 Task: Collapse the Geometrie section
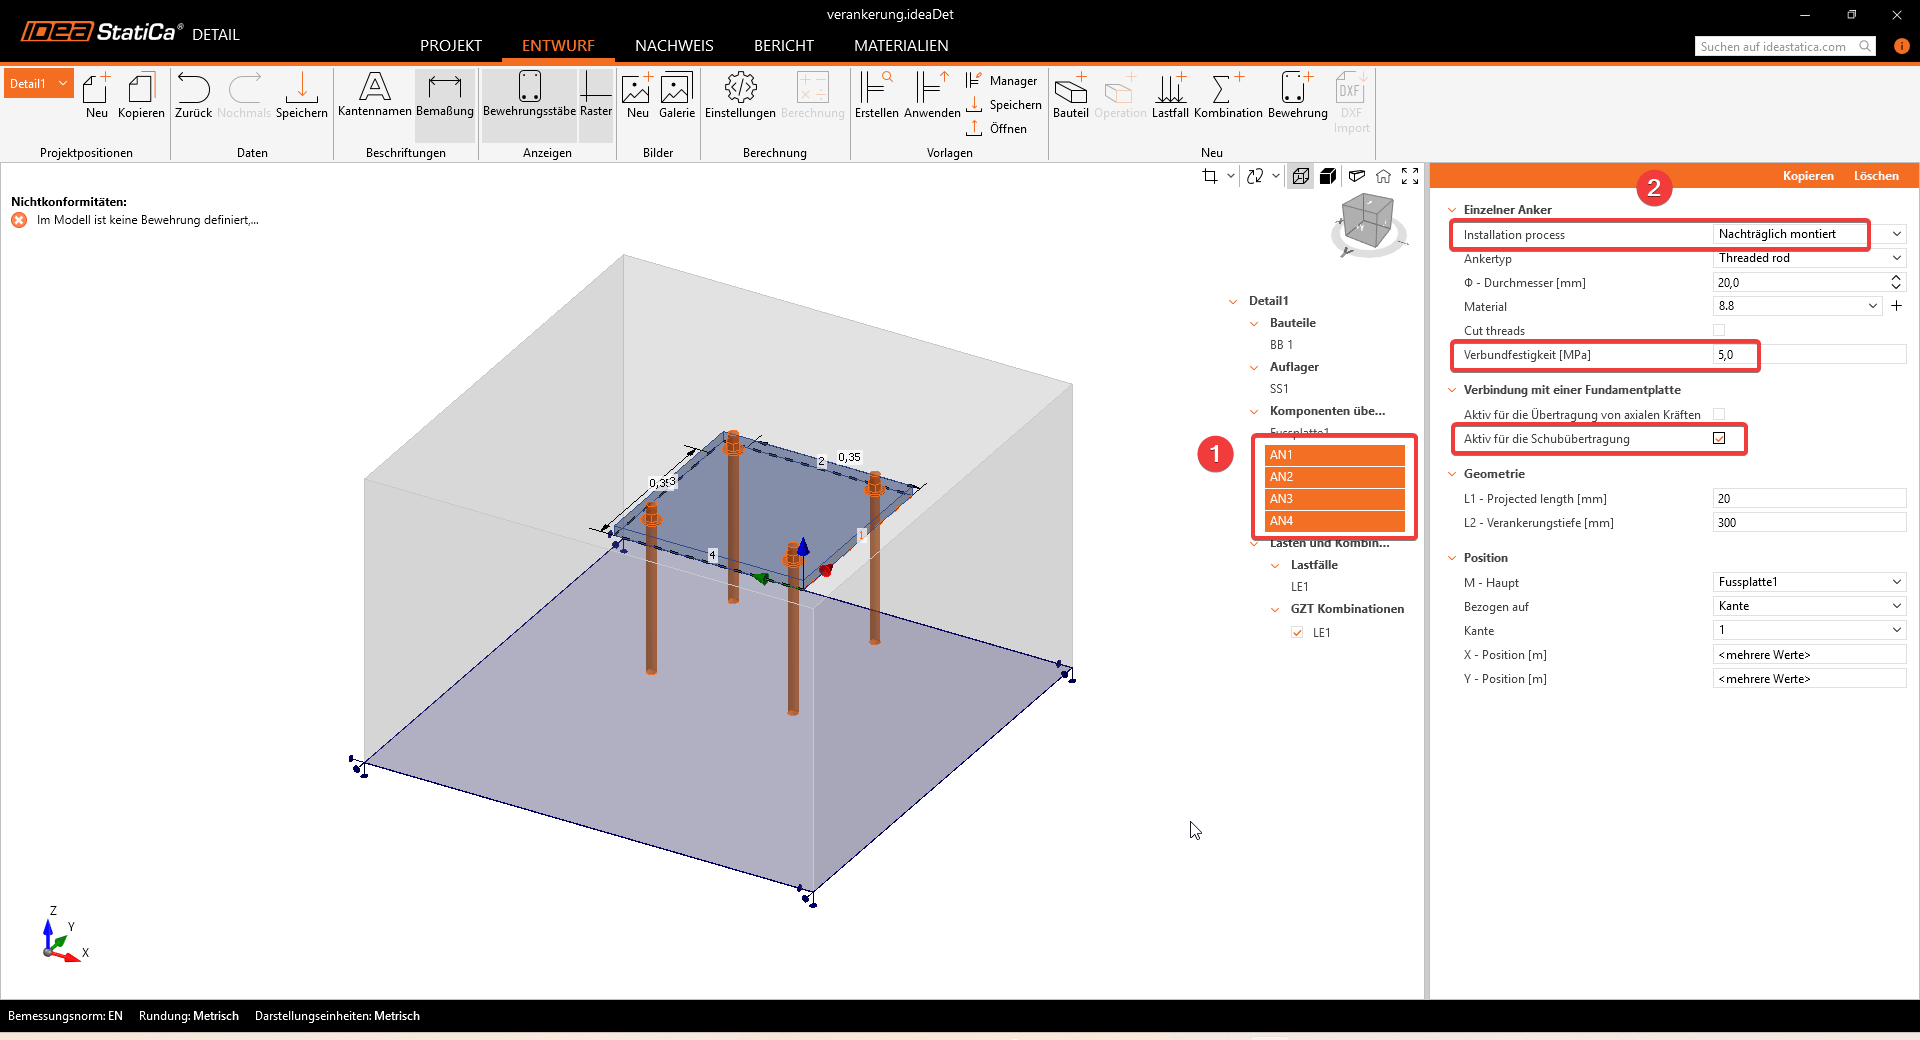coord(1452,474)
